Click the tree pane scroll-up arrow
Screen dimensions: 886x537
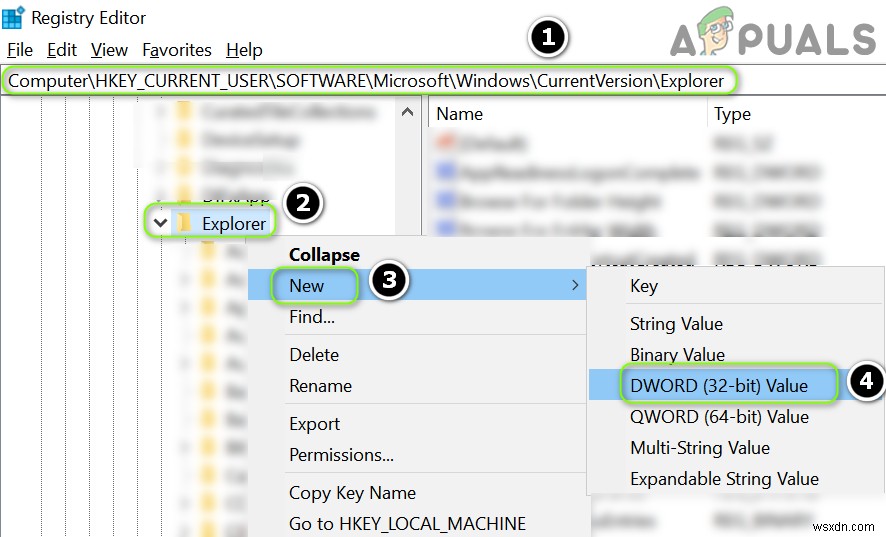(407, 112)
